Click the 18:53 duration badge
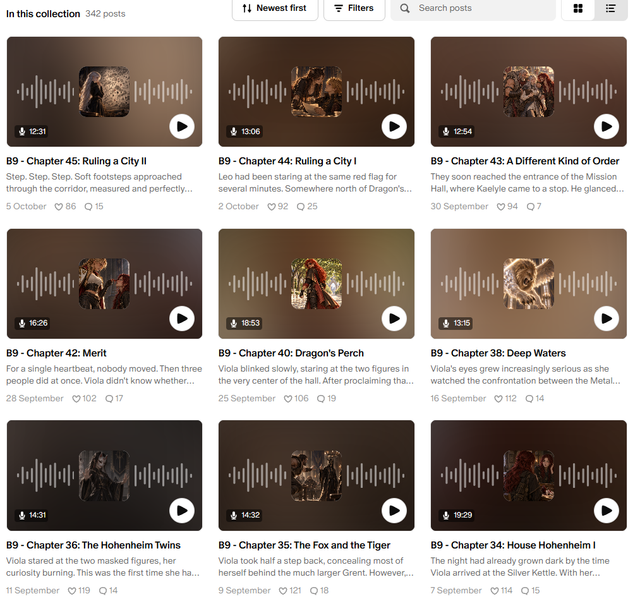The height and width of the screenshot is (608, 640). pyautogui.click(x=245, y=323)
